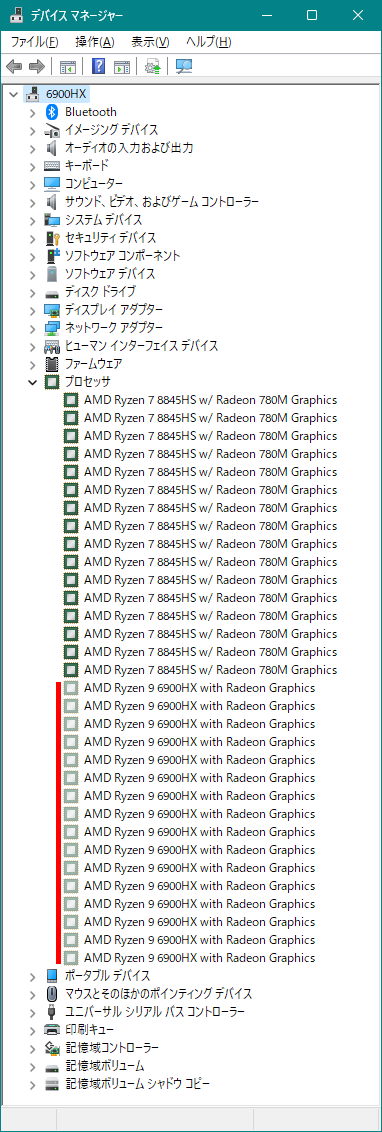
Task: Select the ポータブル デバイス label
Action: click(x=108, y=976)
